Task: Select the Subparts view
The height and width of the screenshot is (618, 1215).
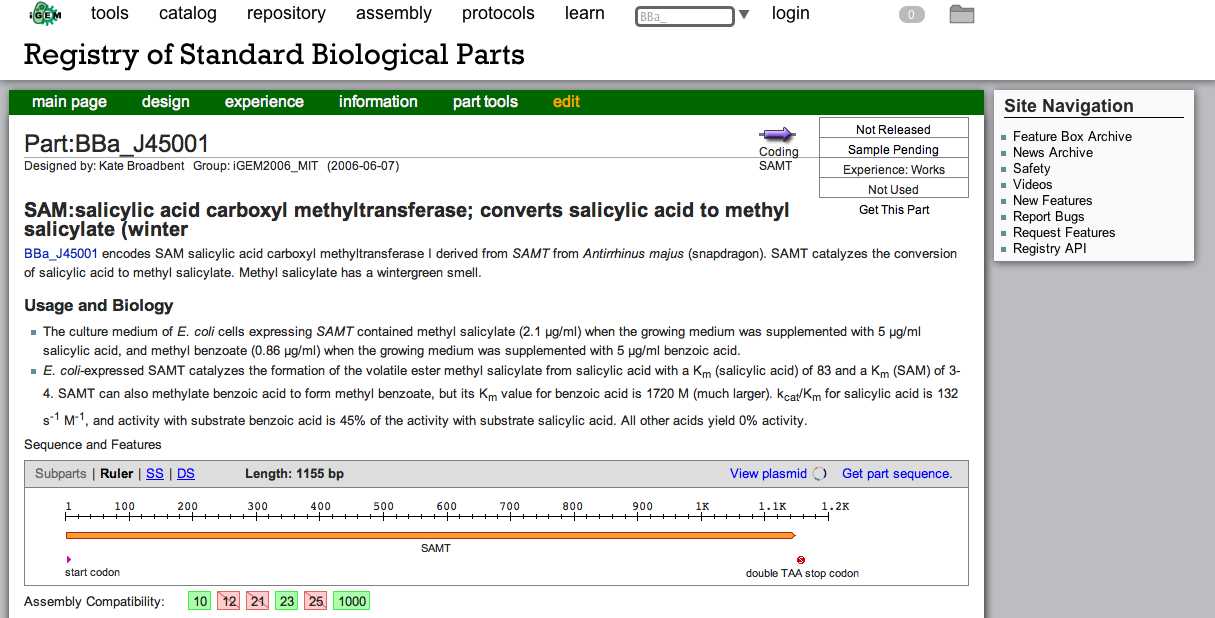Action: point(61,474)
